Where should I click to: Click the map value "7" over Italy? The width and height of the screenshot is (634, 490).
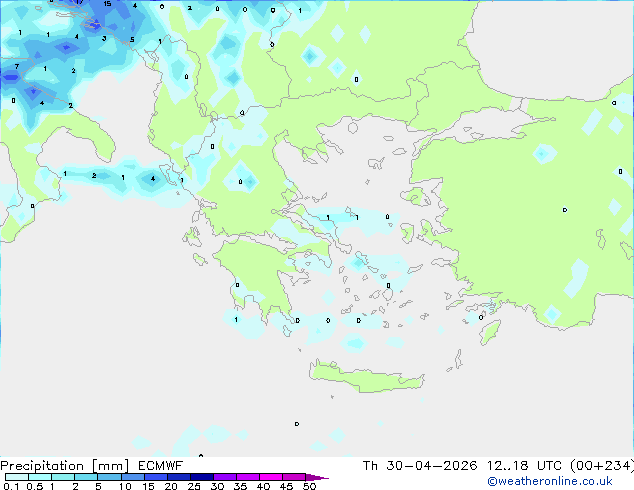tap(17, 66)
